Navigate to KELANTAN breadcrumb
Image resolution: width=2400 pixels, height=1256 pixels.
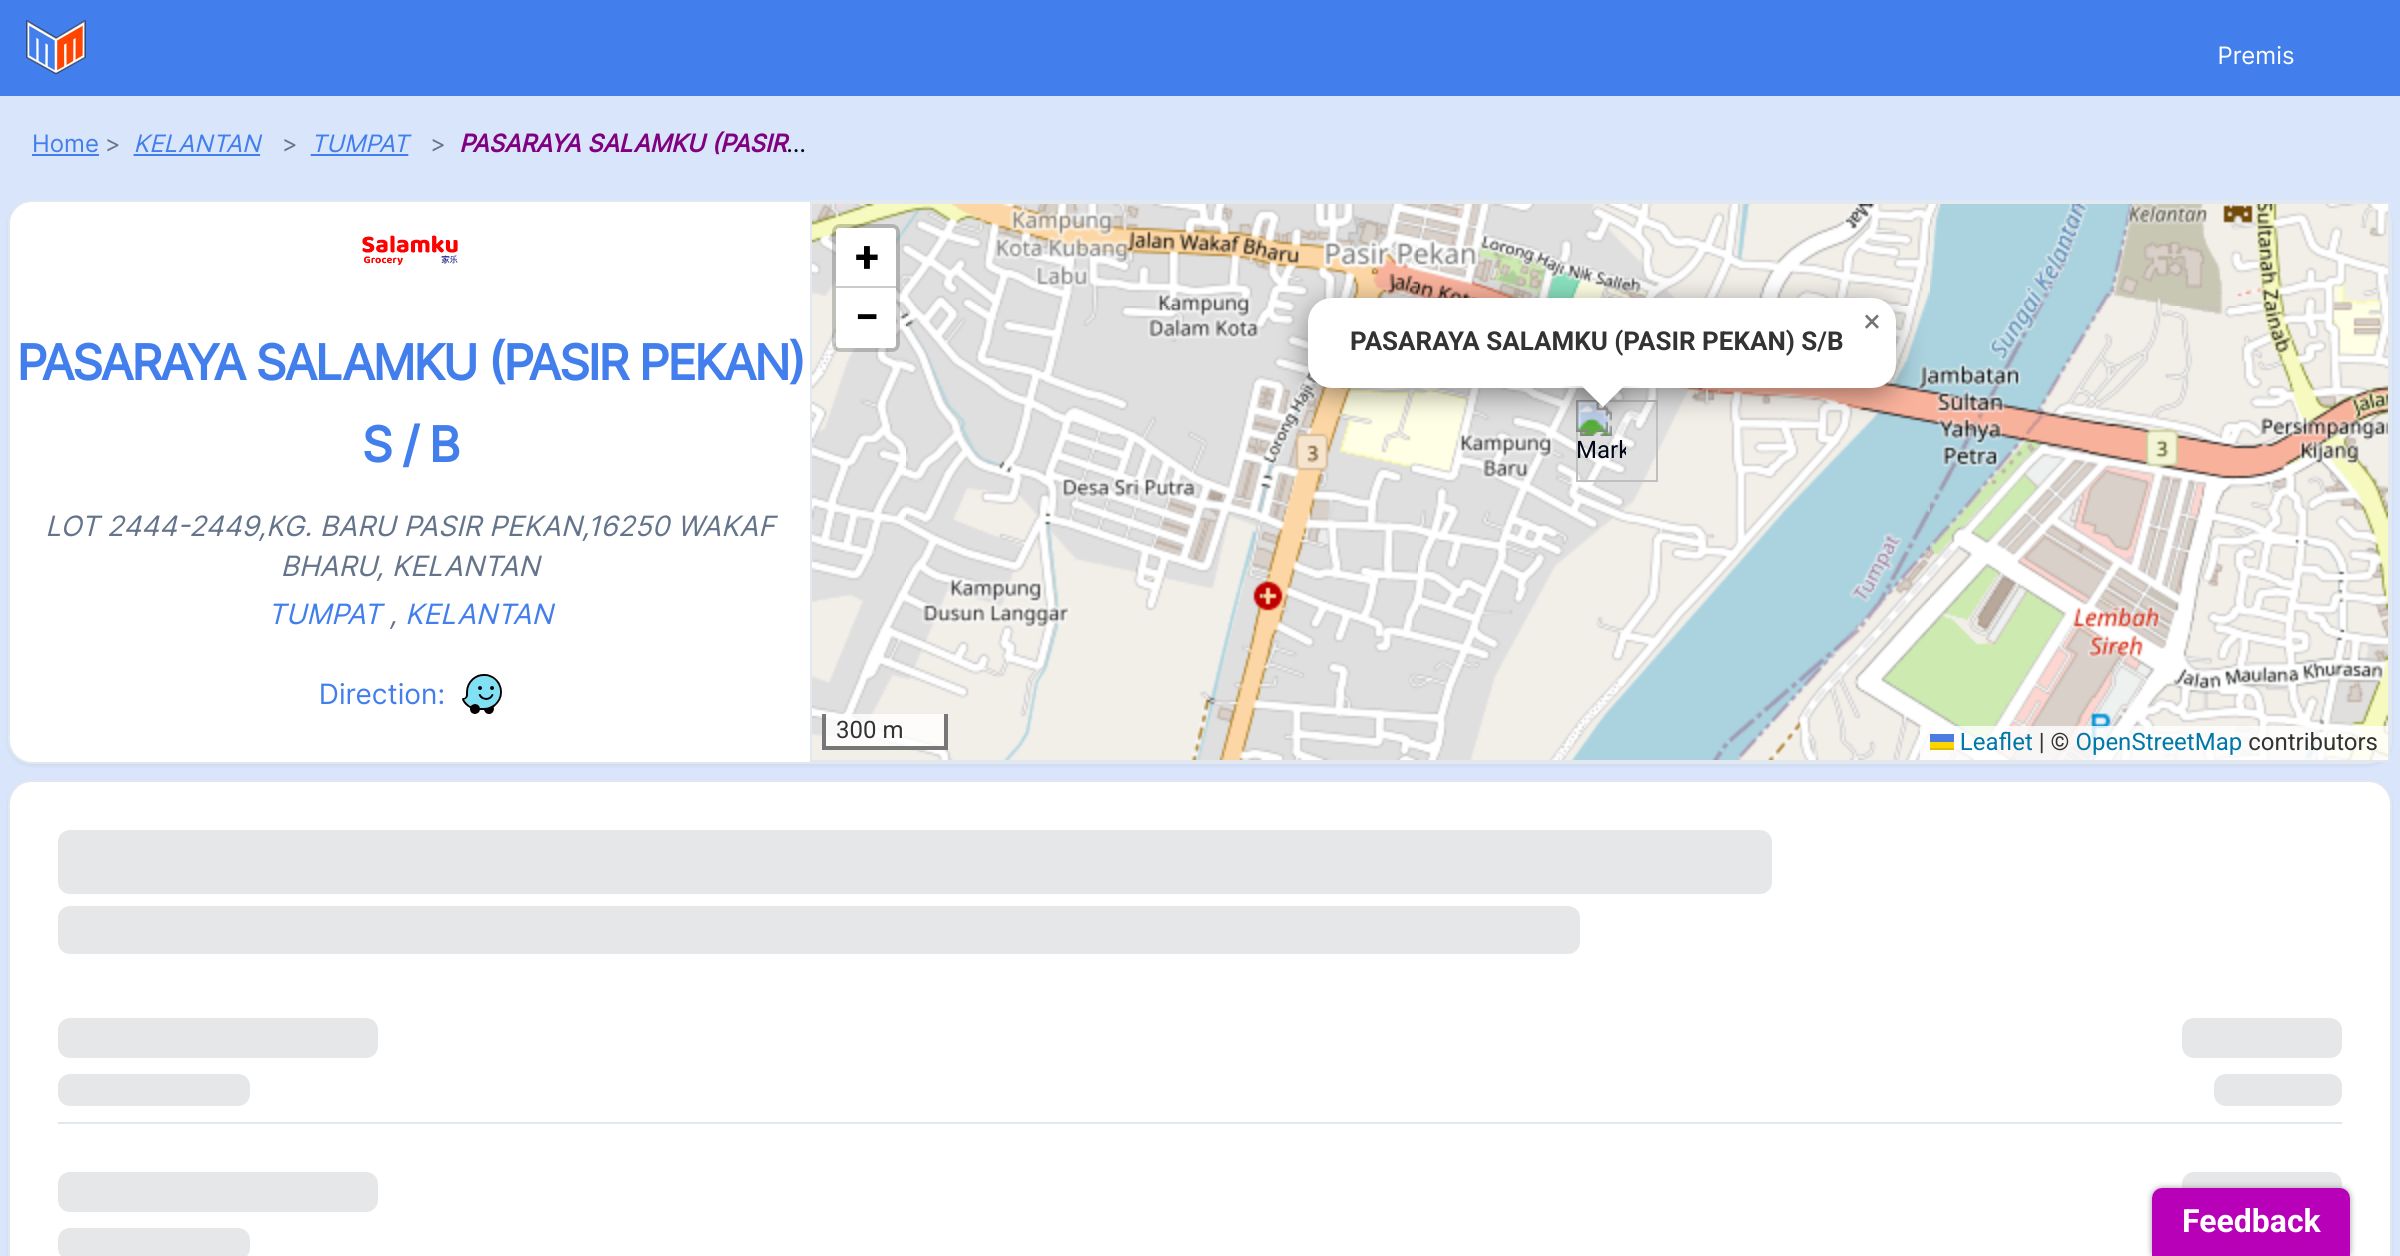point(198,144)
